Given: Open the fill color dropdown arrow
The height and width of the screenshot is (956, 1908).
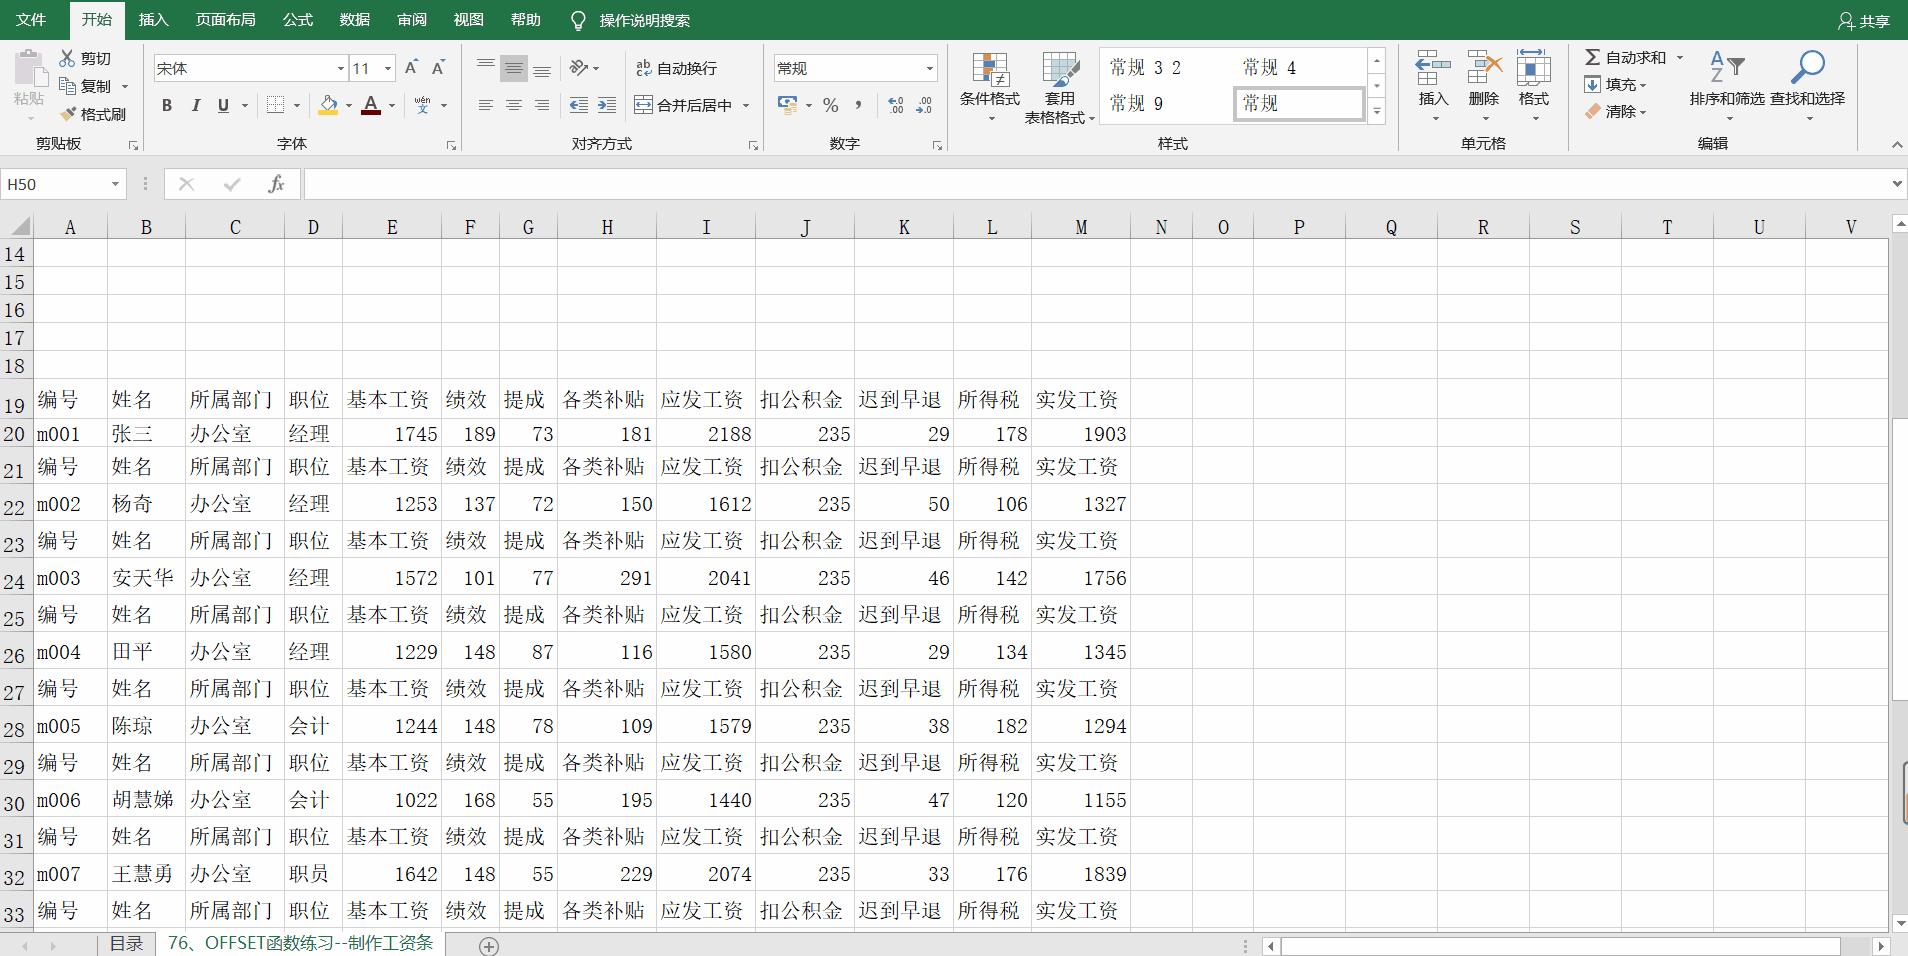Looking at the screenshot, I should point(347,105).
